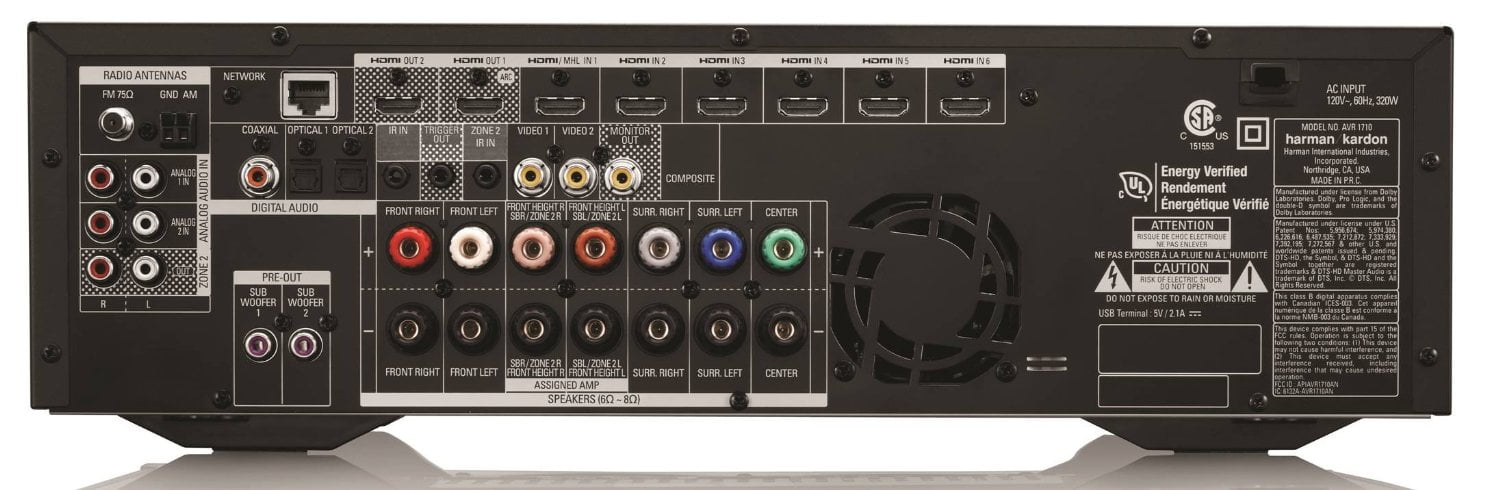Select the Video 2 composite jack
This screenshot has width=1500, height=490.
pyautogui.click(x=577, y=178)
